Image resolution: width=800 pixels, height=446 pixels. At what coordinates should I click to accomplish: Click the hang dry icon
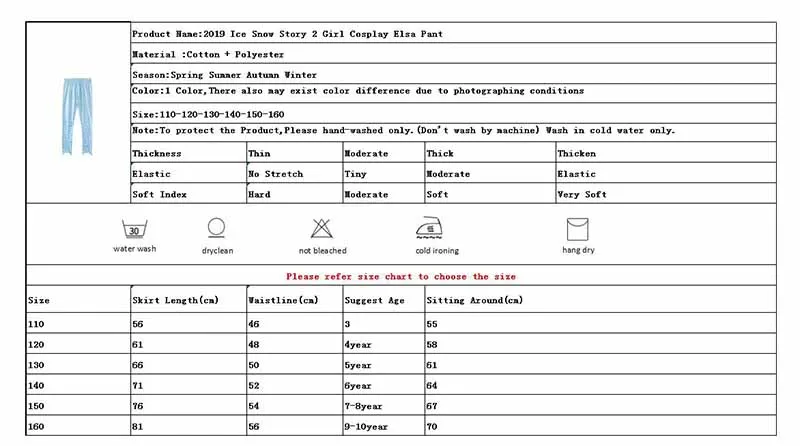(578, 229)
